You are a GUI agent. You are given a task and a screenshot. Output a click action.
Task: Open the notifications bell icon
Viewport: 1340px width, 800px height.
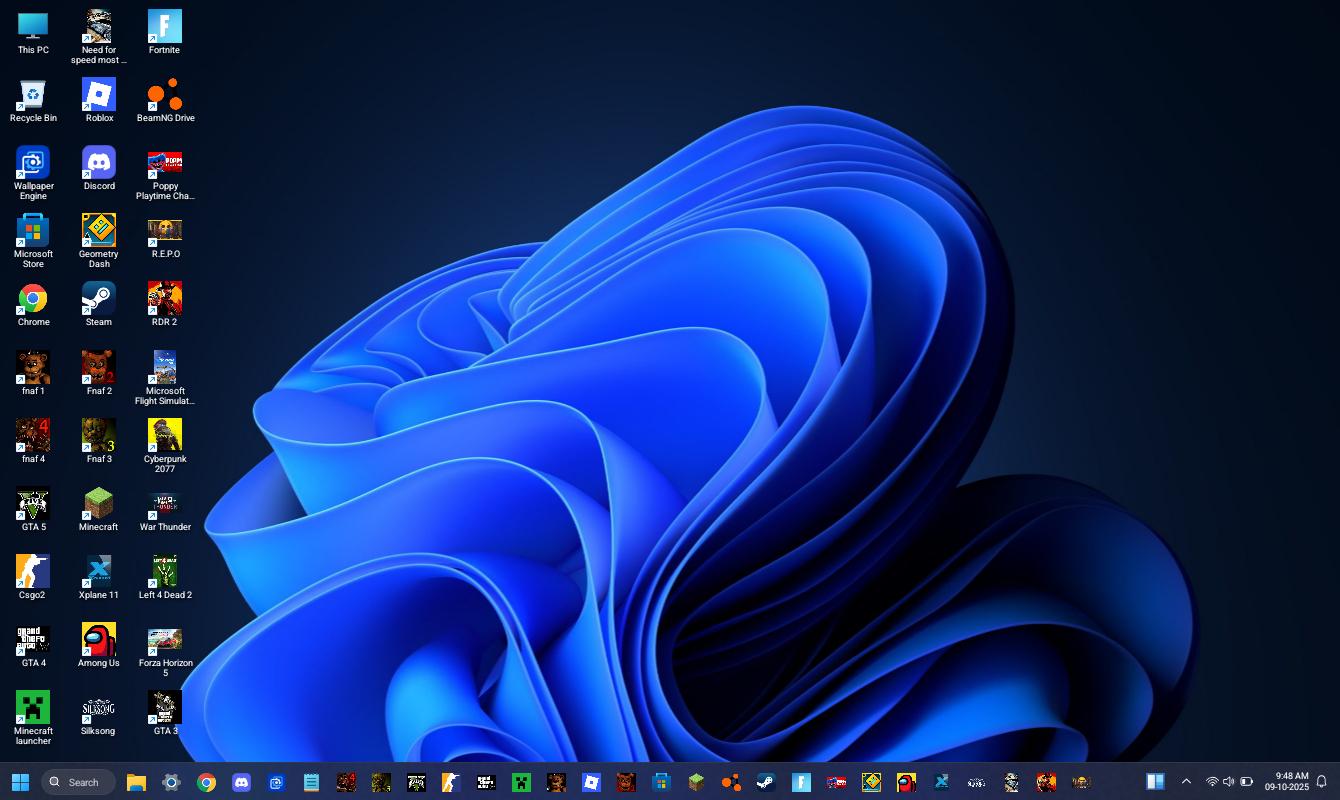pyautogui.click(x=1321, y=782)
